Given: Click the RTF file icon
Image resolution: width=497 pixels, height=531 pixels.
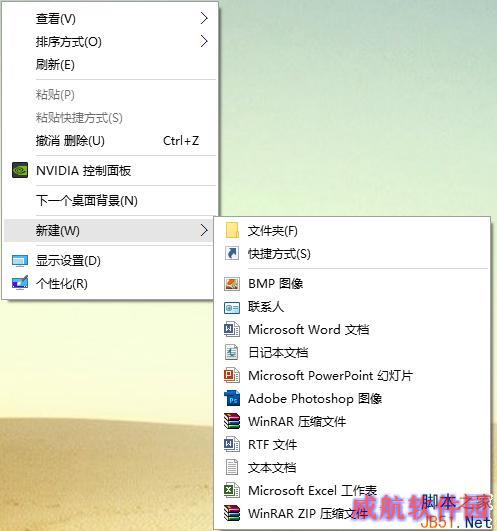Looking at the screenshot, I should point(232,444).
